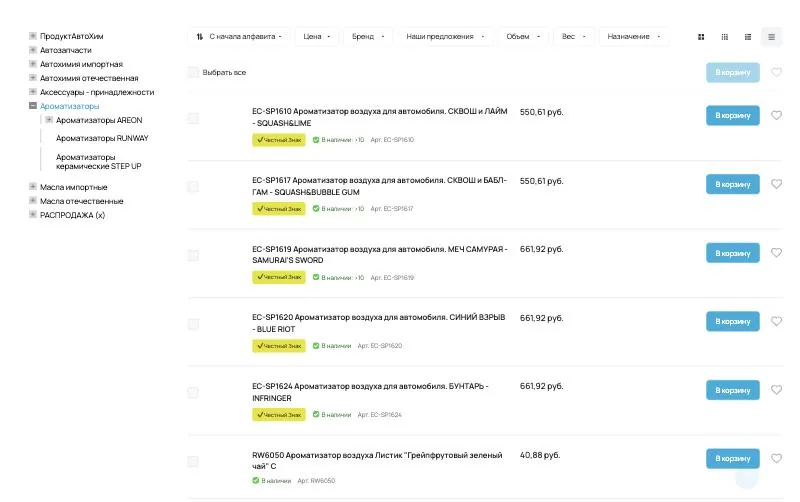This screenshot has height=502, width=800.
Task: Favorite EC-SP1620 BLUE RIOT heart icon
Action: pos(776,321)
